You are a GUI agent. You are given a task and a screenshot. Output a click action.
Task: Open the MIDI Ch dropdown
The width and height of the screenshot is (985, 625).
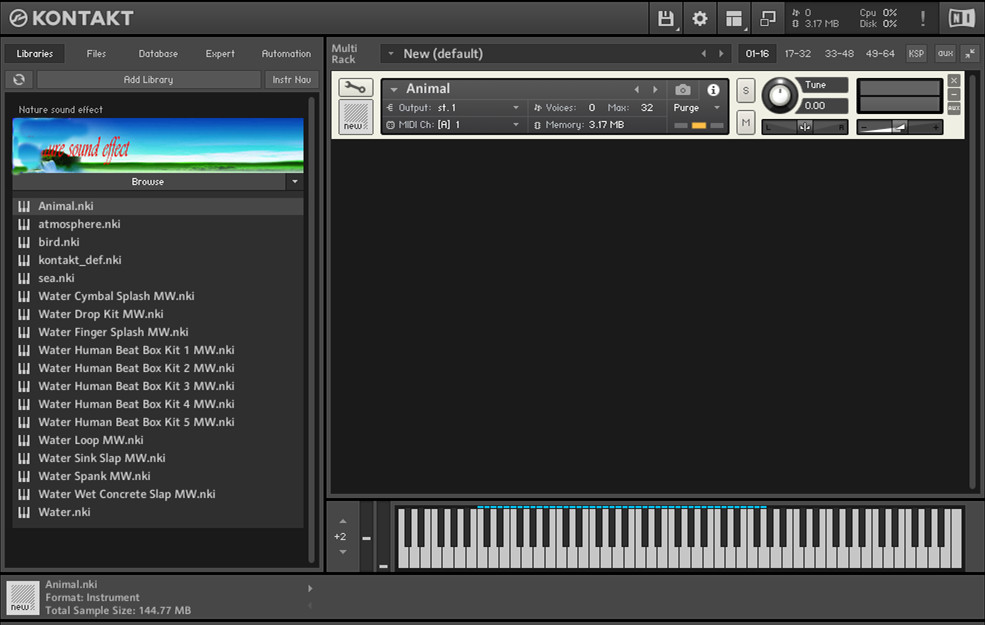tap(516, 124)
